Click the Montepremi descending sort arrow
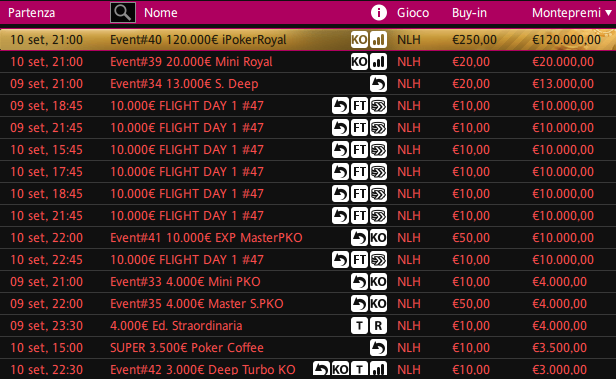This screenshot has width=616, height=379. click(608, 13)
